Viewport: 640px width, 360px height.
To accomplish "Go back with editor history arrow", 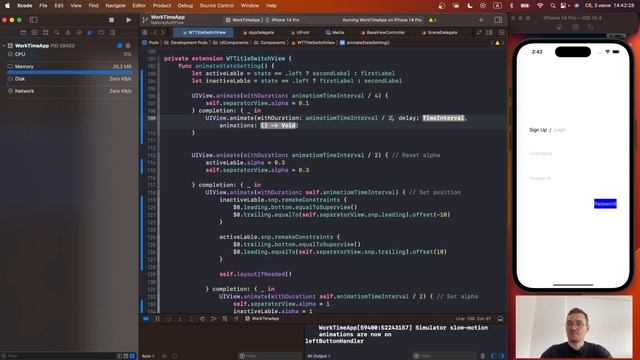I will tap(156, 33).
